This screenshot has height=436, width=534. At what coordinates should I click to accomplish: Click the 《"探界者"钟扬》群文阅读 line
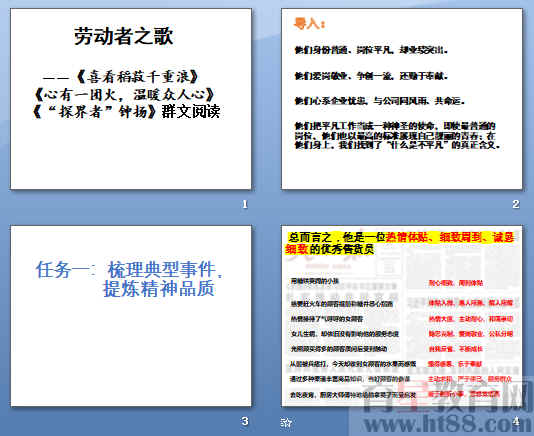[126, 111]
